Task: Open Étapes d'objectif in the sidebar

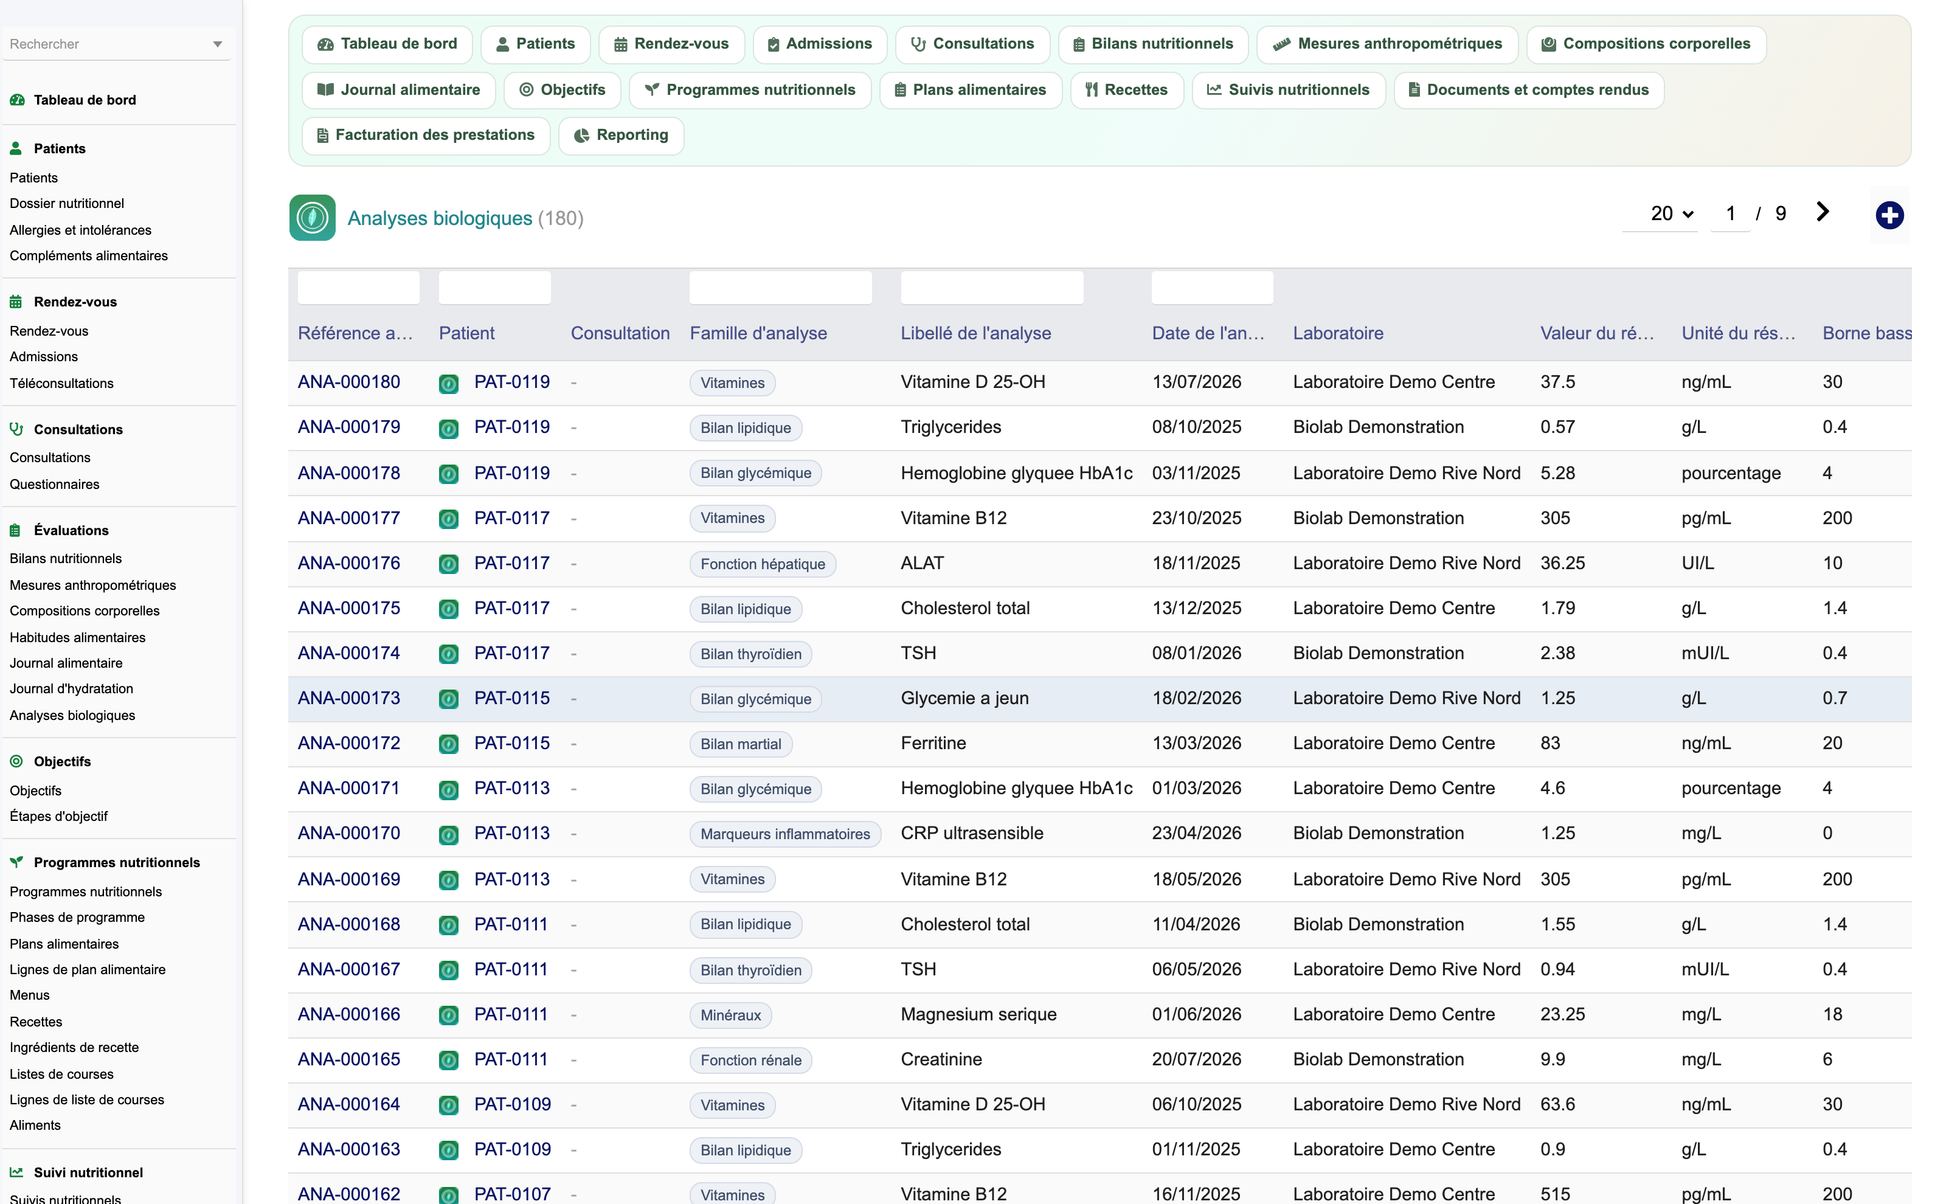Action: pyautogui.click(x=58, y=816)
